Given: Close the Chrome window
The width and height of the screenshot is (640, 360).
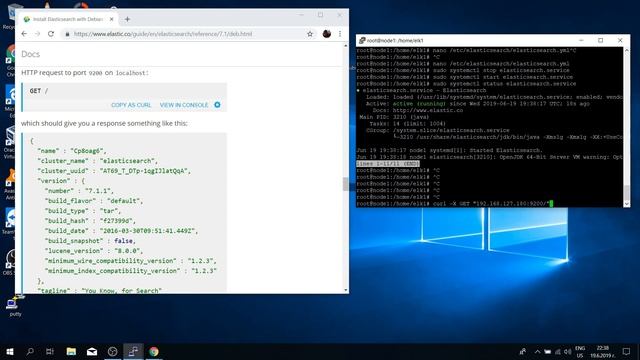Looking at the screenshot, I should [339, 15].
